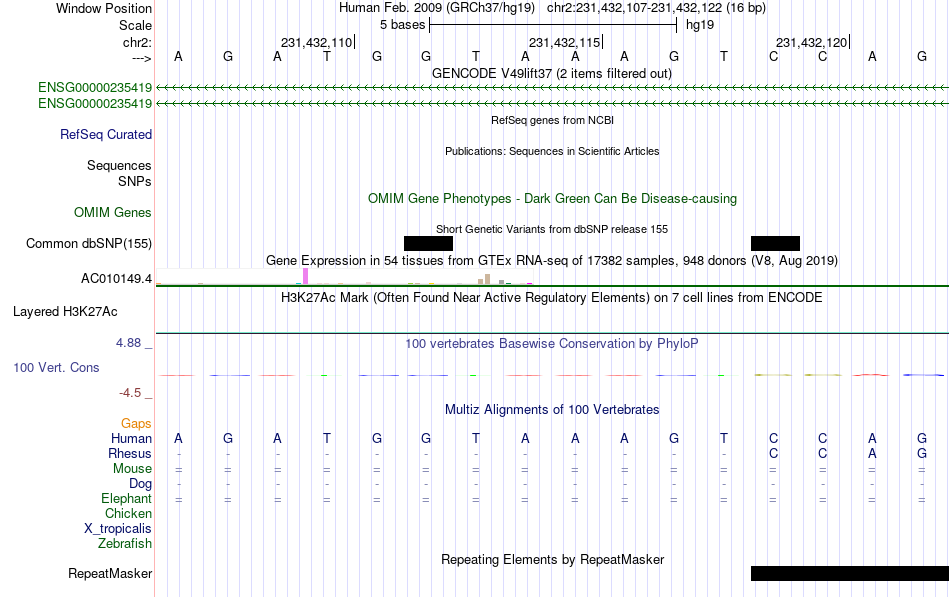Click the RefSeq Curated track label

[105, 135]
